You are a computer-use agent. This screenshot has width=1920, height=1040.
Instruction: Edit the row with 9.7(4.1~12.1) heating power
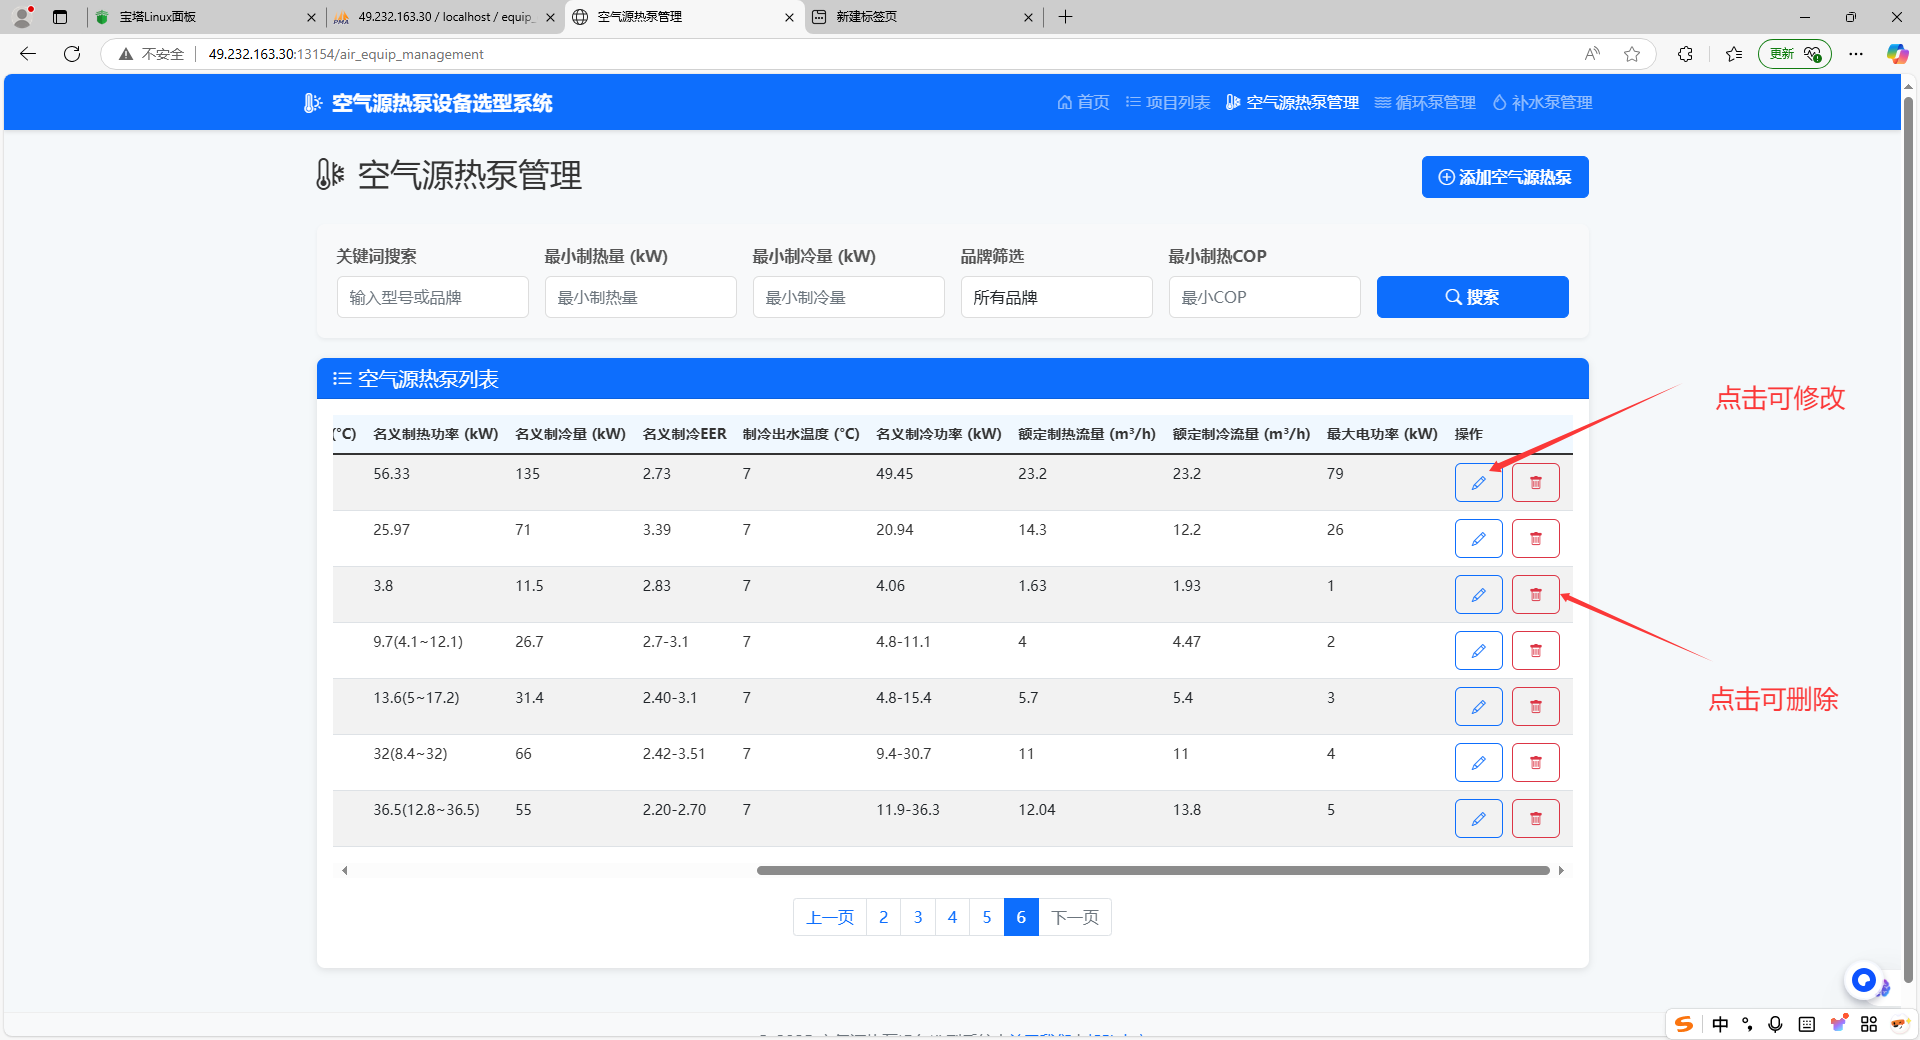1478,651
